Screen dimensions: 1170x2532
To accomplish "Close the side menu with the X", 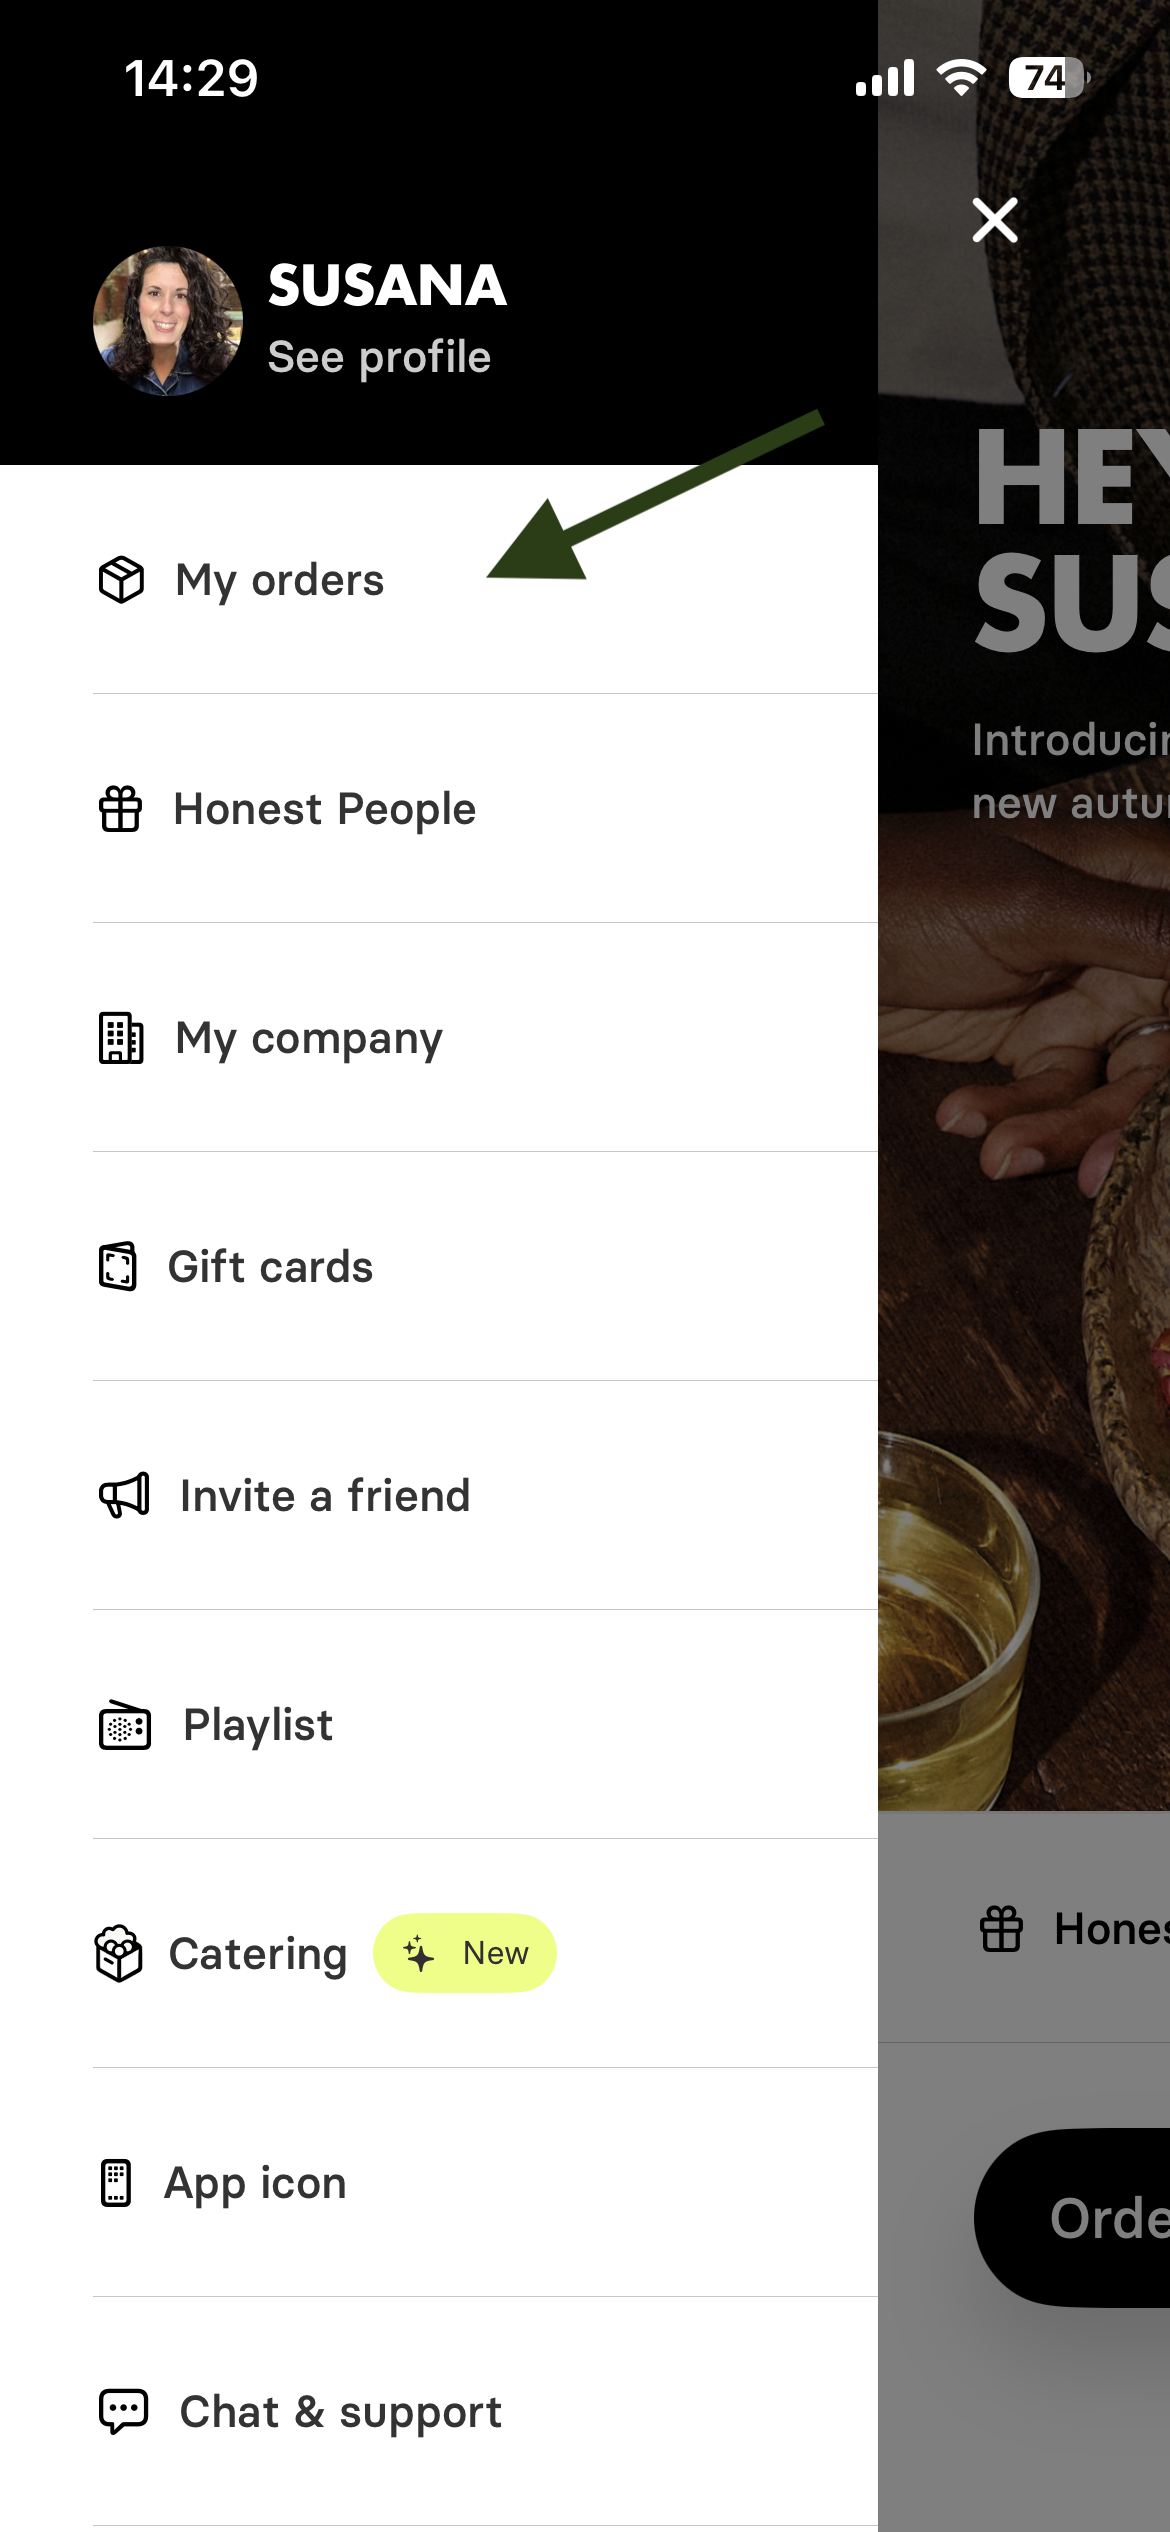I will click(995, 220).
